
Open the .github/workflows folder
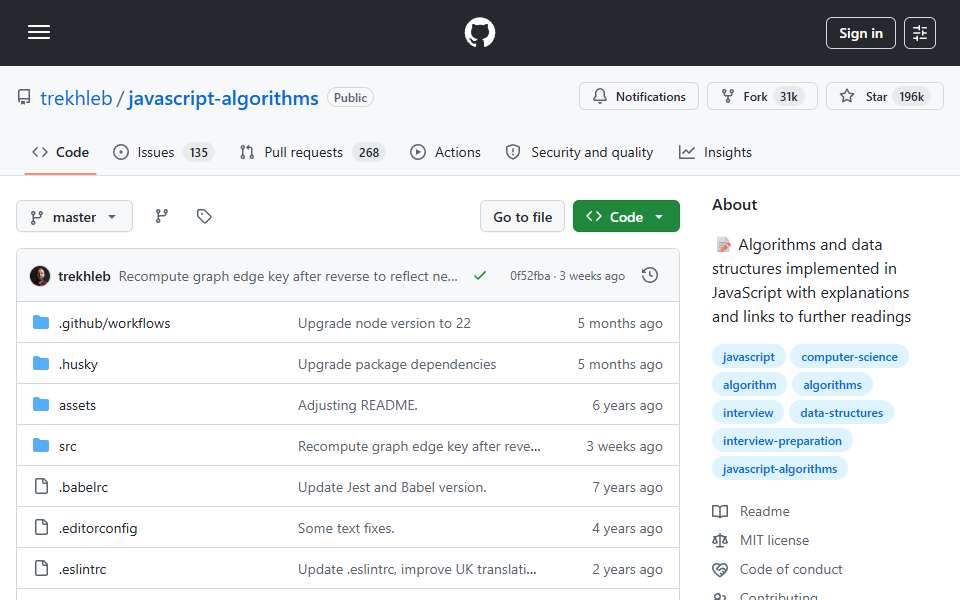(x=114, y=323)
